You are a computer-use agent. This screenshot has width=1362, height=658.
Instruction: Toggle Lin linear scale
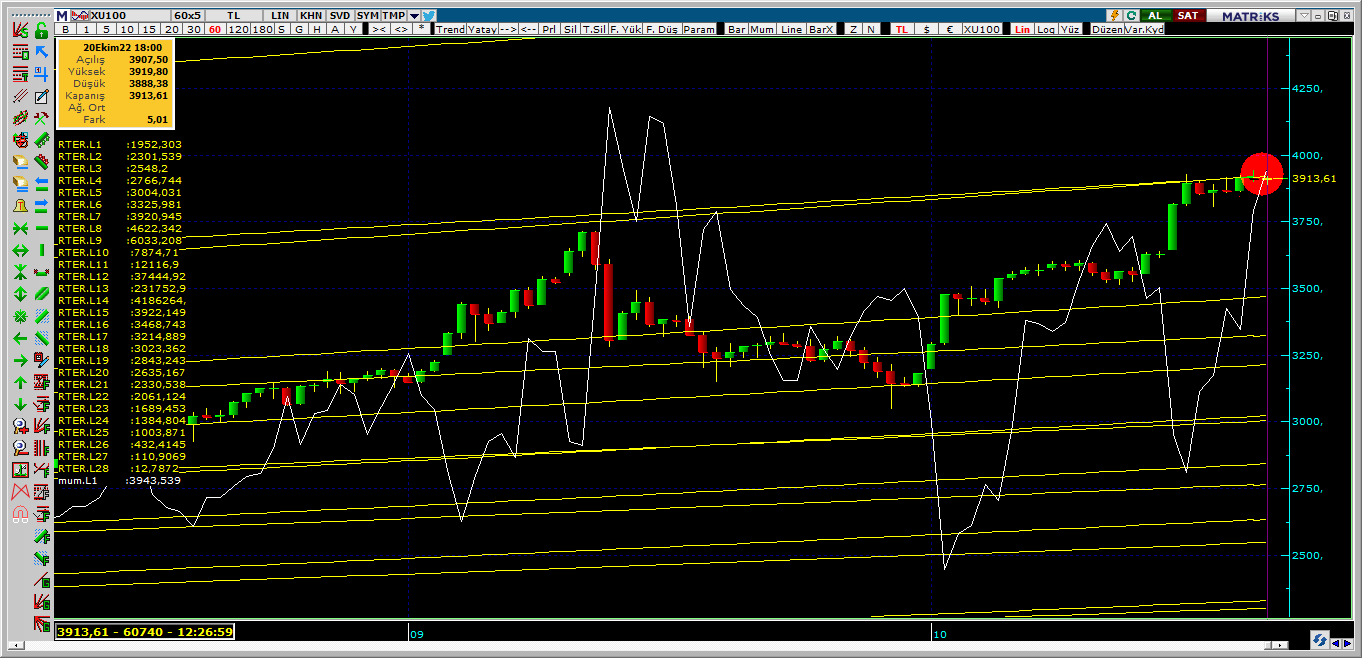click(1022, 30)
